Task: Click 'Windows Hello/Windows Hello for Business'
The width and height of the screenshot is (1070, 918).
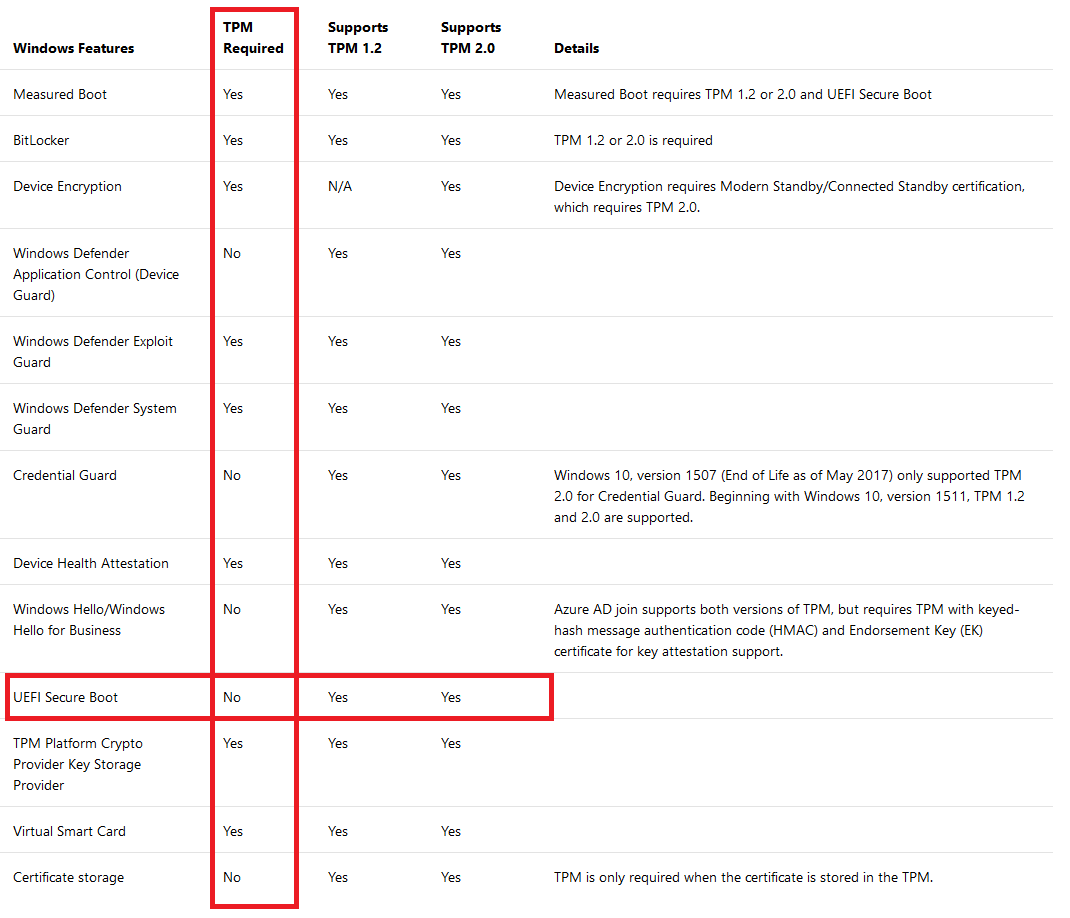Action: pyautogui.click(x=89, y=619)
